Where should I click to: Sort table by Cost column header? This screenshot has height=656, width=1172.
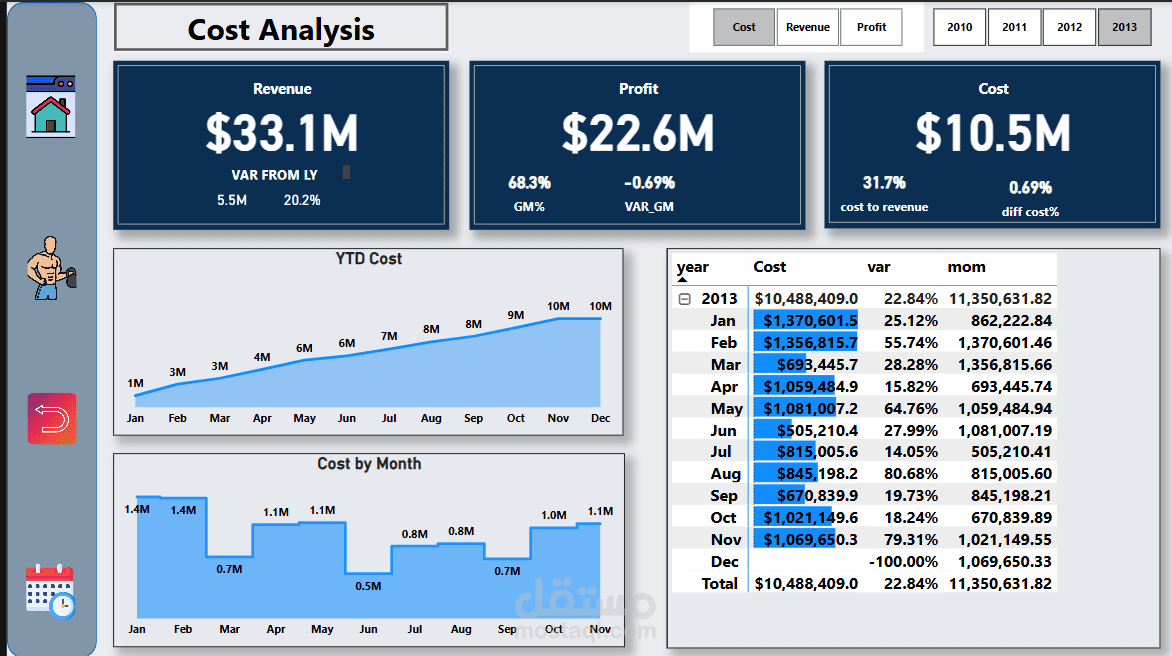(x=769, y=267)
